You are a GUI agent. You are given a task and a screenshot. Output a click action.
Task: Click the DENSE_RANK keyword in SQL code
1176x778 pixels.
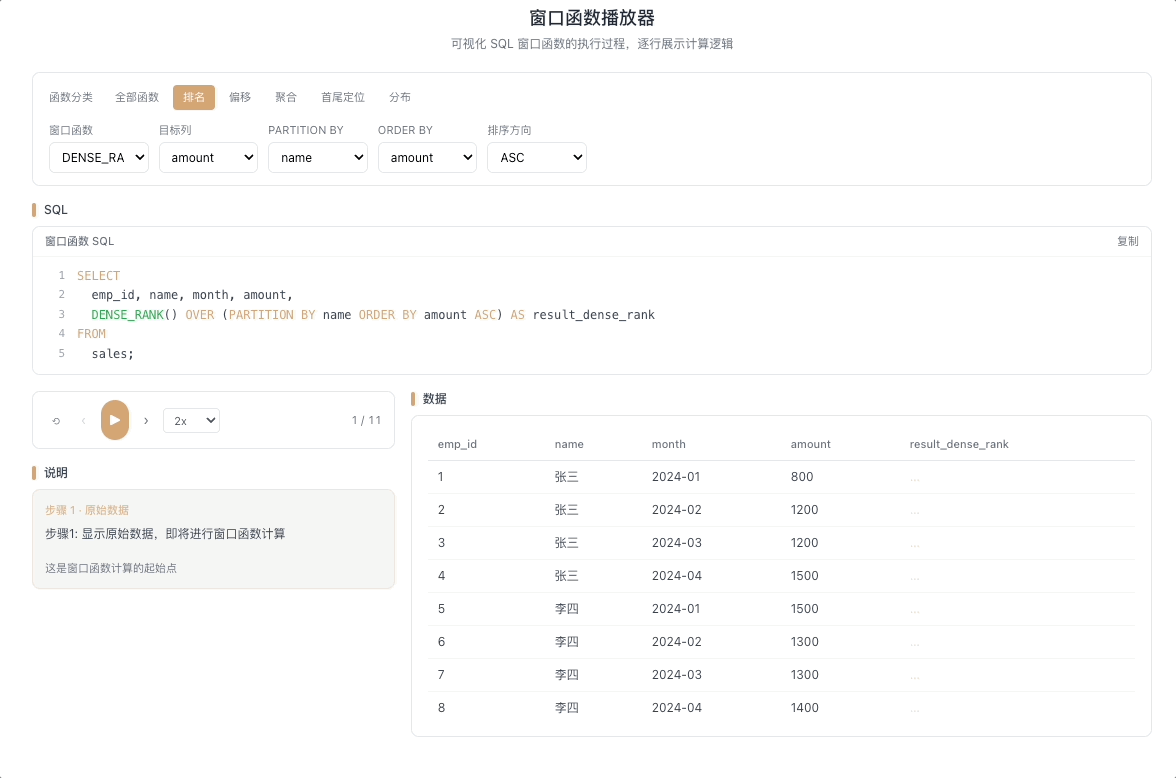[x=128, y=315]
